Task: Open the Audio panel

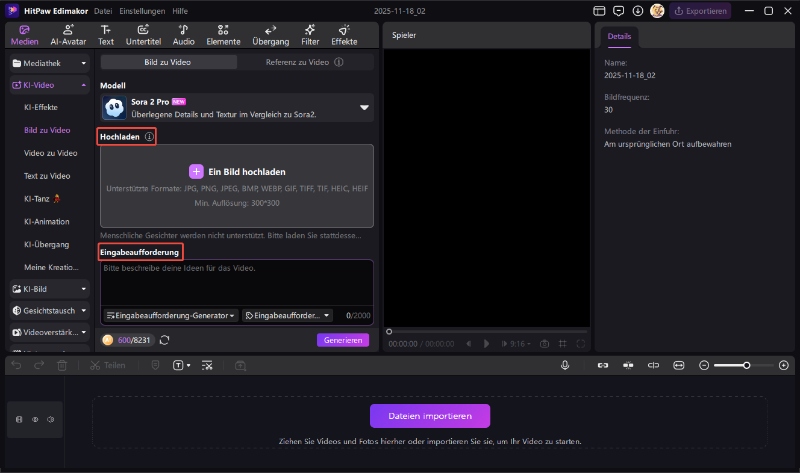Action: click(x=183, y=35)
